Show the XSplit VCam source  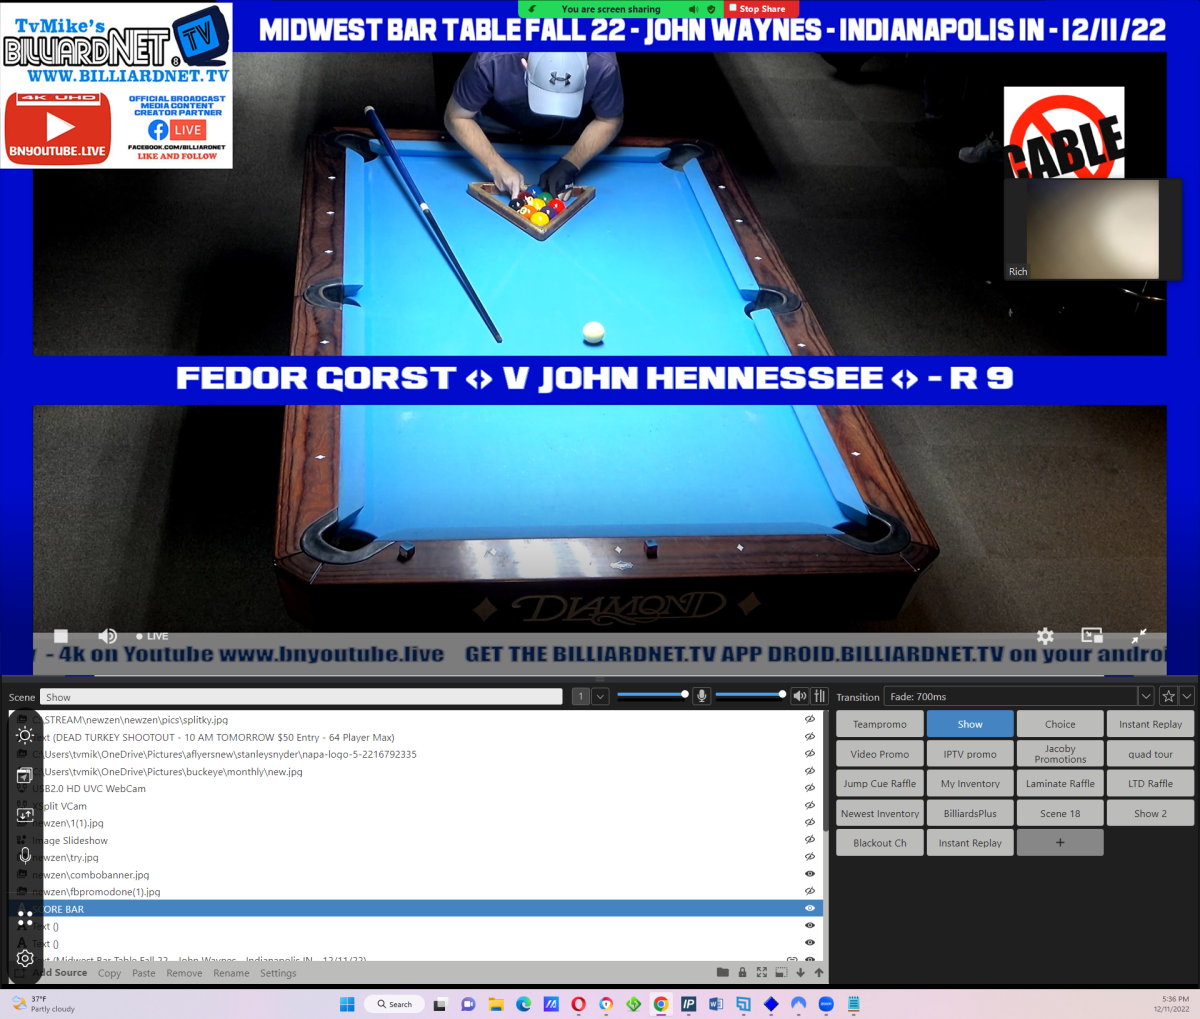click(x=810, y=805)
